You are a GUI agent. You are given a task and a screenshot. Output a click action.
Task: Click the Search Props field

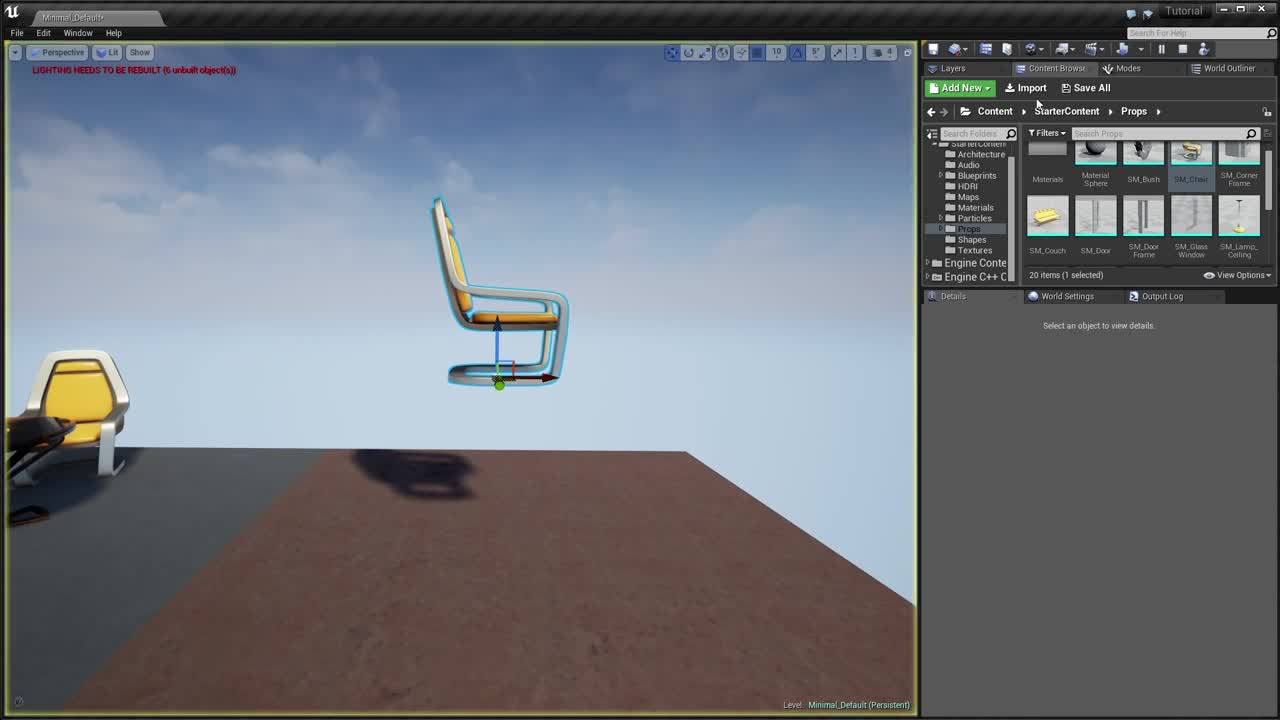(x=1164, y=133)
